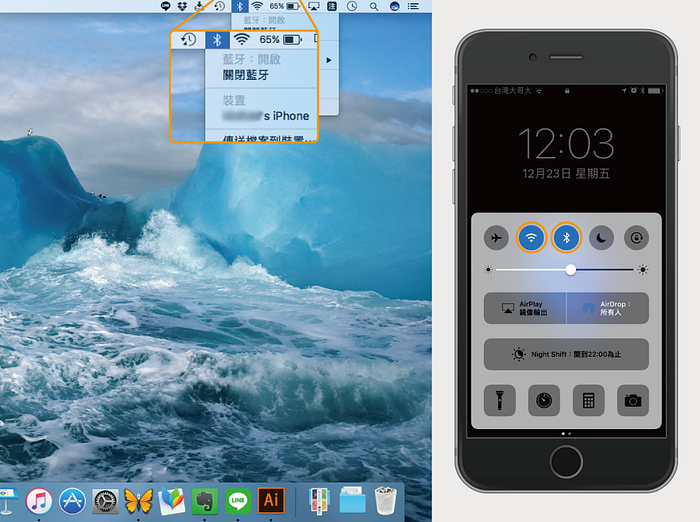Activate Siri from the menu bar
Viewport: 700px width, 522px height.
tap(394, 6)
